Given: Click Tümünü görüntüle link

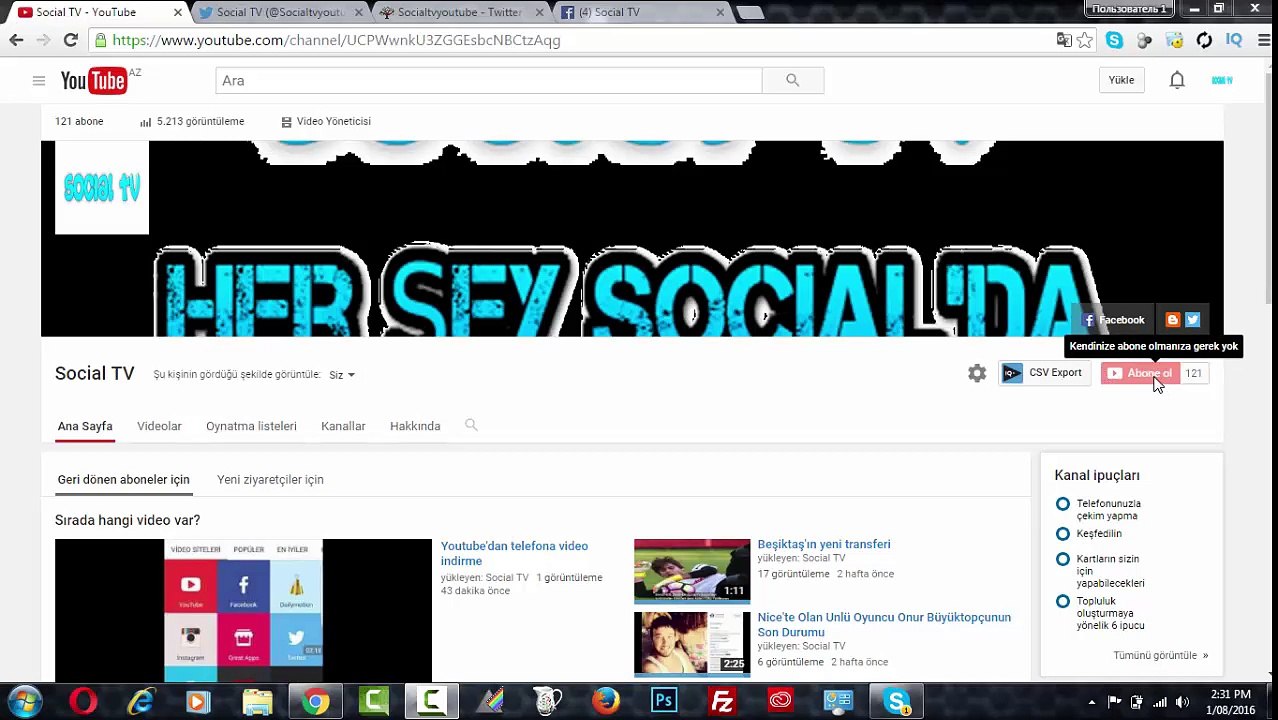Looking at the screenshot, I should pyautogui.click(x=1161, y=656).
